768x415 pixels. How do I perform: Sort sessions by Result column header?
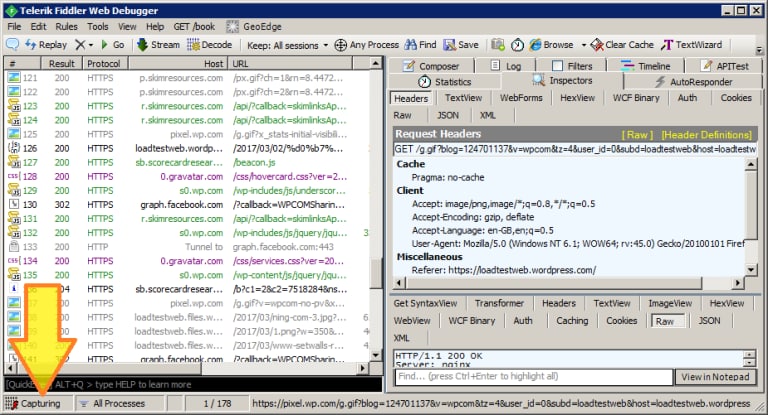[61, 64]
